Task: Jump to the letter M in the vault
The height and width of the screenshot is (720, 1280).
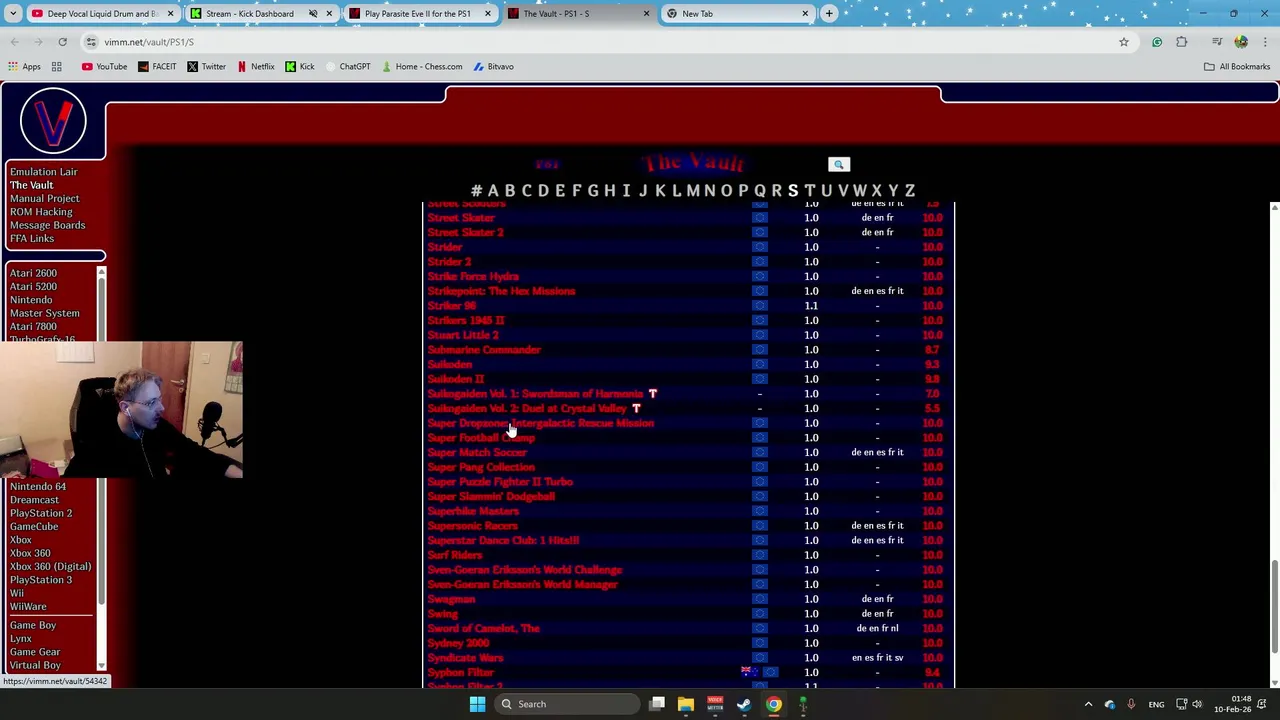Action: (692, 191)
